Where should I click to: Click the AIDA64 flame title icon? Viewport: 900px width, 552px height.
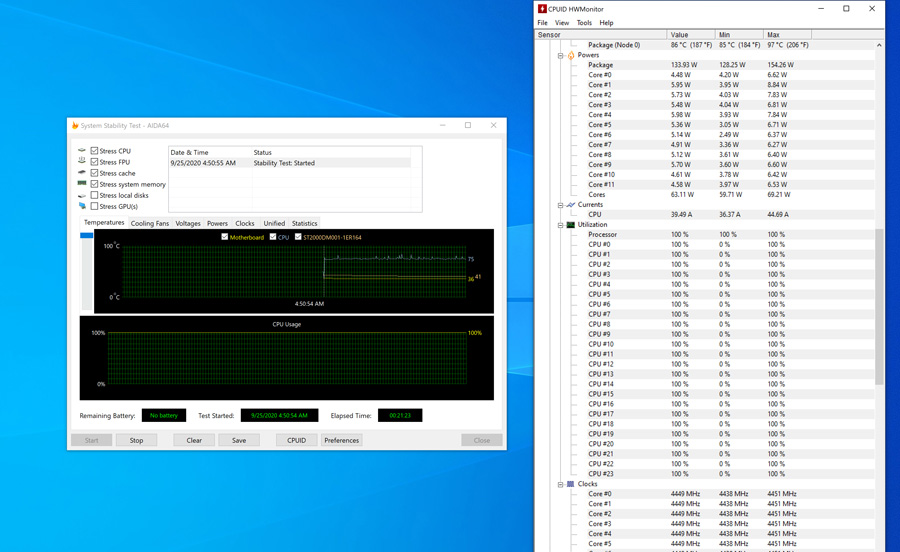[75, 125]
